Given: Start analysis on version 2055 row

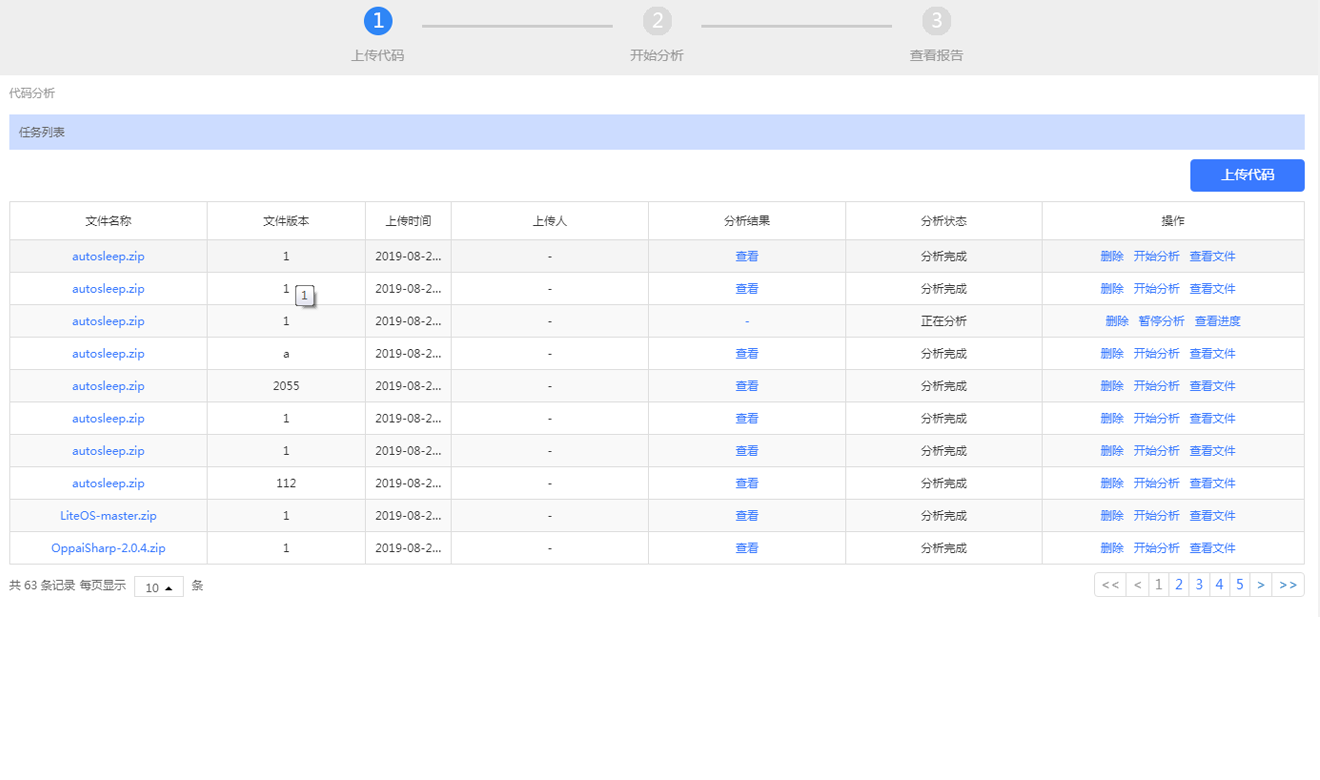Looking at the screenshot, I should pos(1156,386).
